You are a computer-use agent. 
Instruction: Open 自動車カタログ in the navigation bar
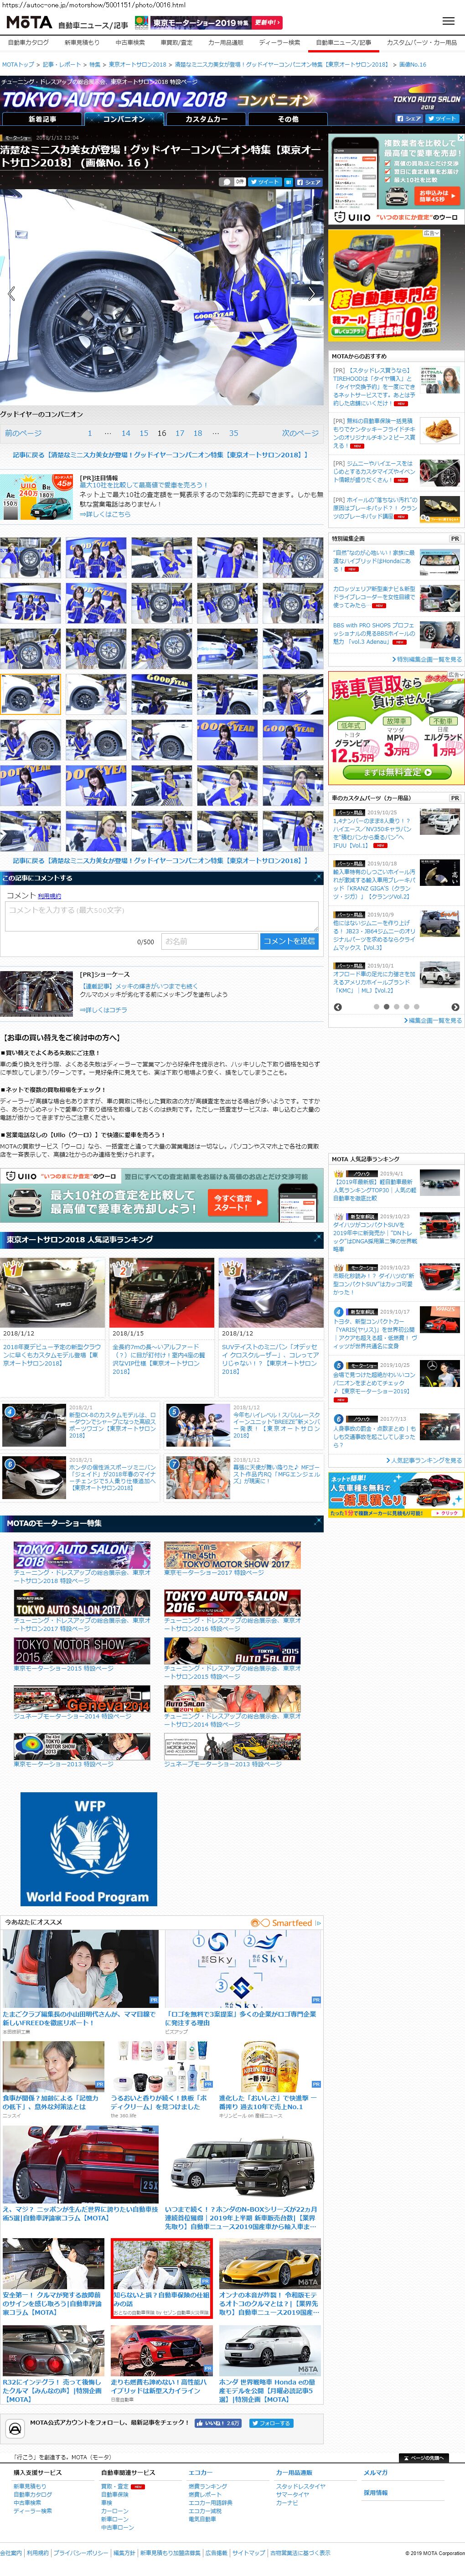pos(28,43)
